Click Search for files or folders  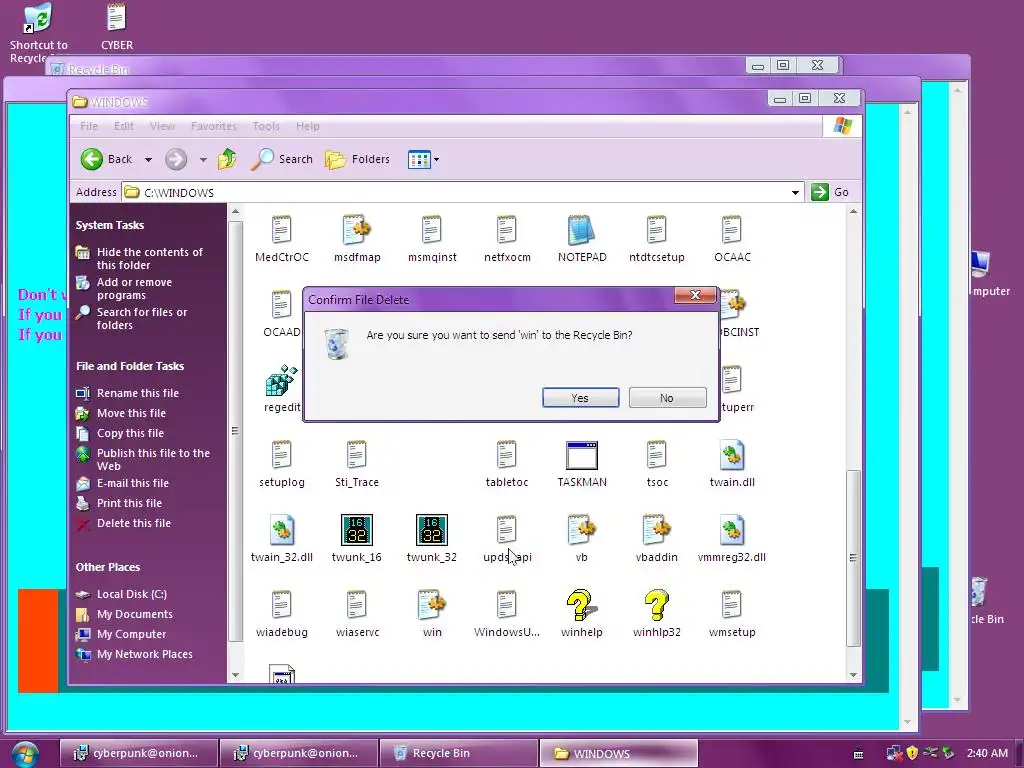pos(142,319)
